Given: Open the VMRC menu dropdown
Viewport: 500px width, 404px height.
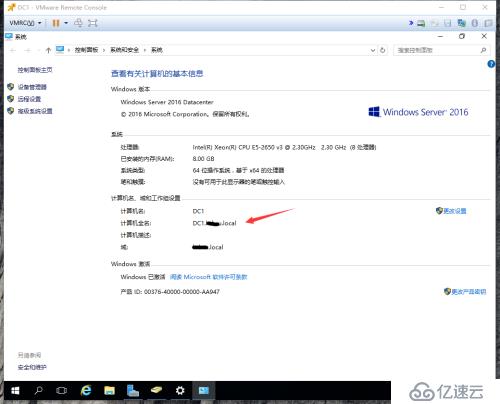Looking at the screenshot, I should pyautogui.click(x=25, y=23).
